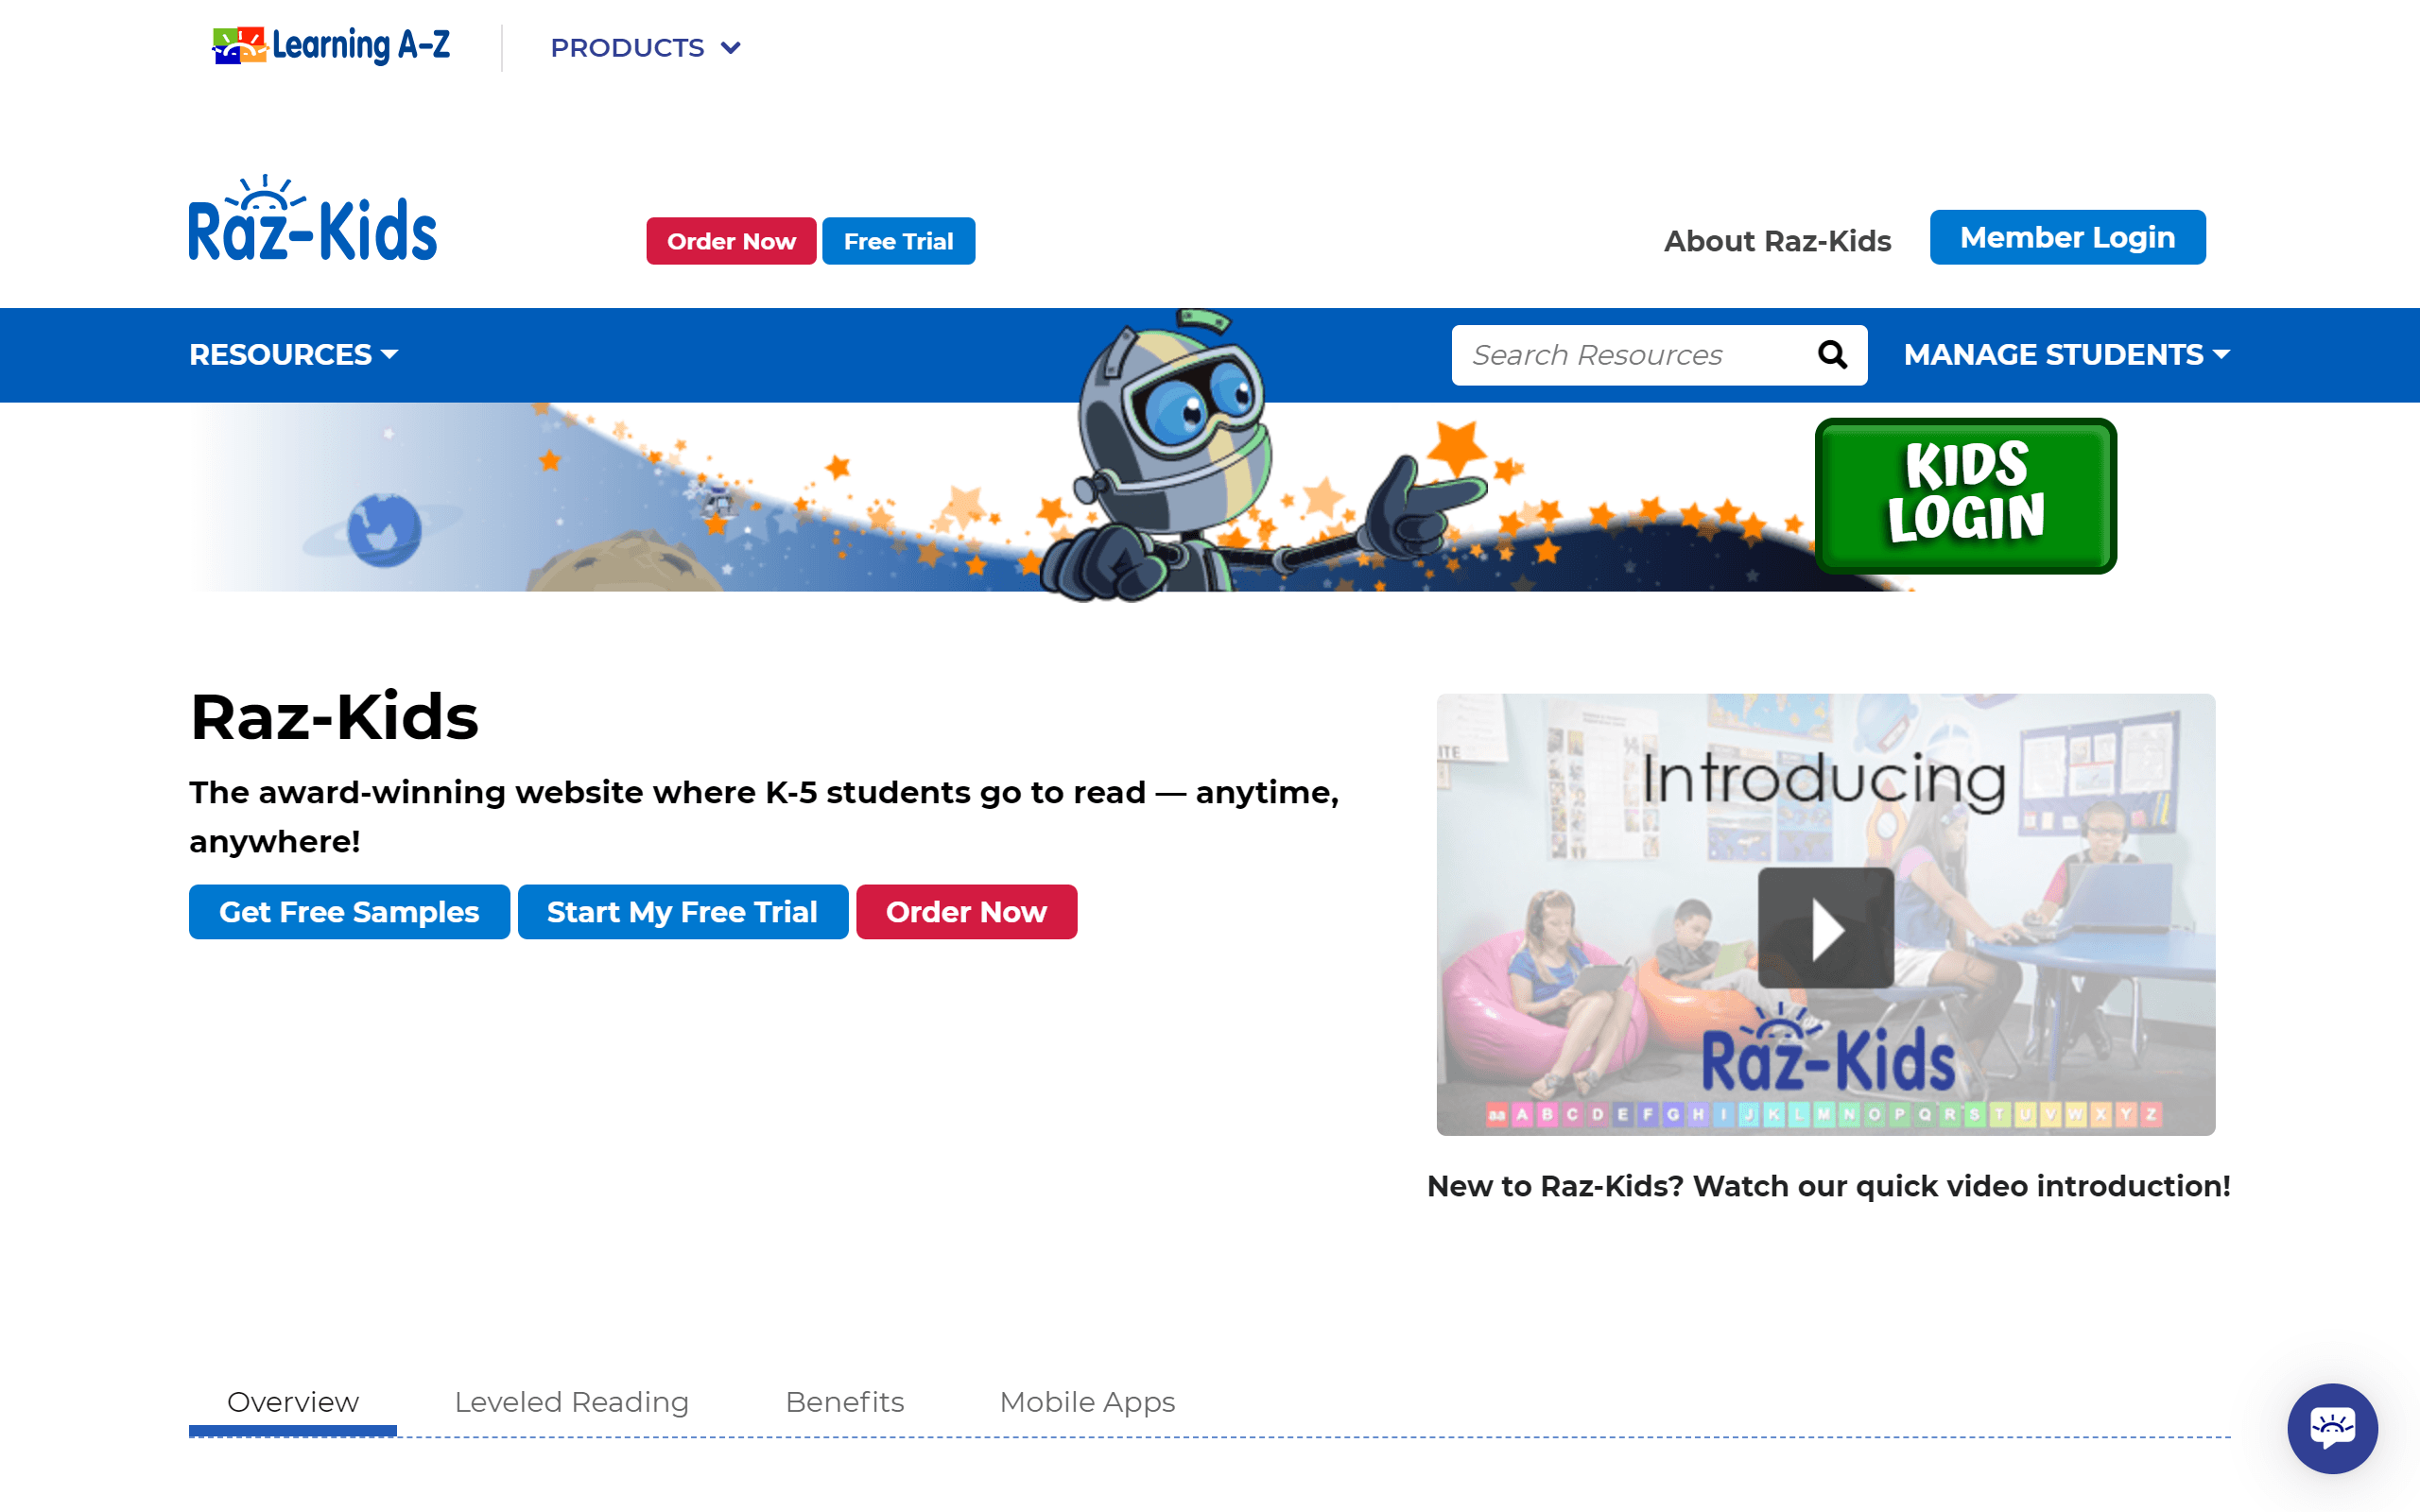Screen dimensions: 2420x1512
Task: Open the About Raz-Kids link
Action: click(1777, 241)
